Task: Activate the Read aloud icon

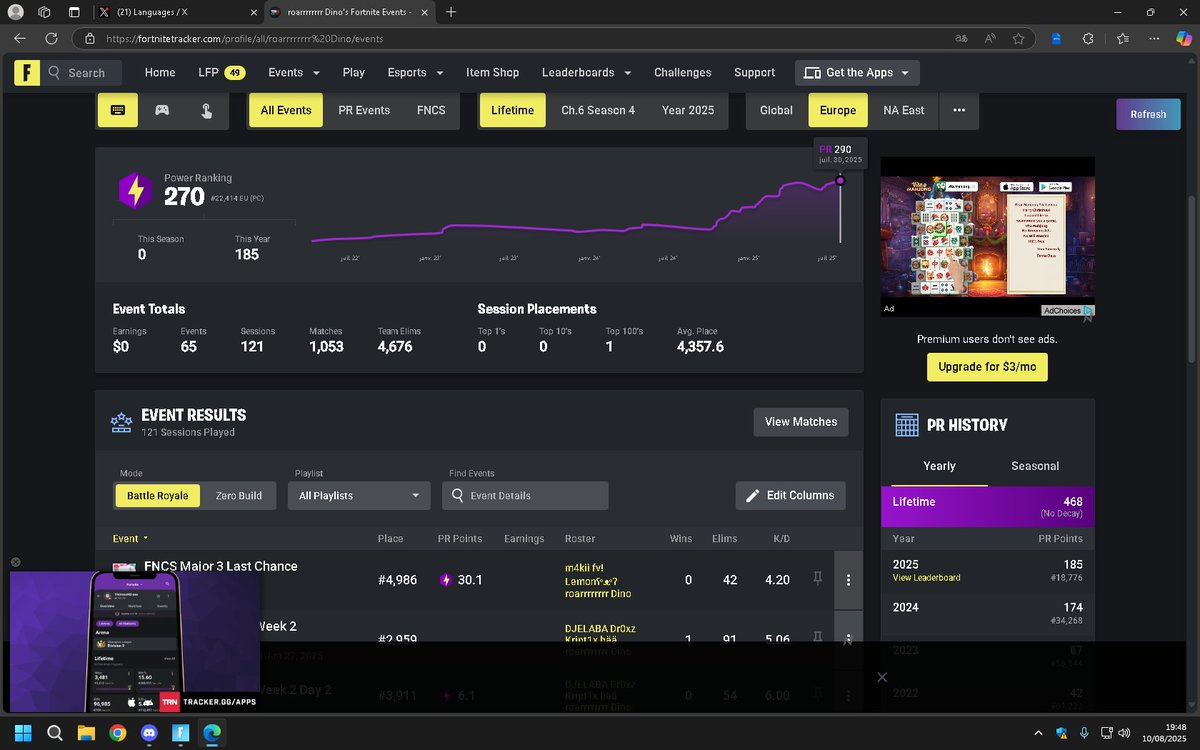Action: click(990, 38)
